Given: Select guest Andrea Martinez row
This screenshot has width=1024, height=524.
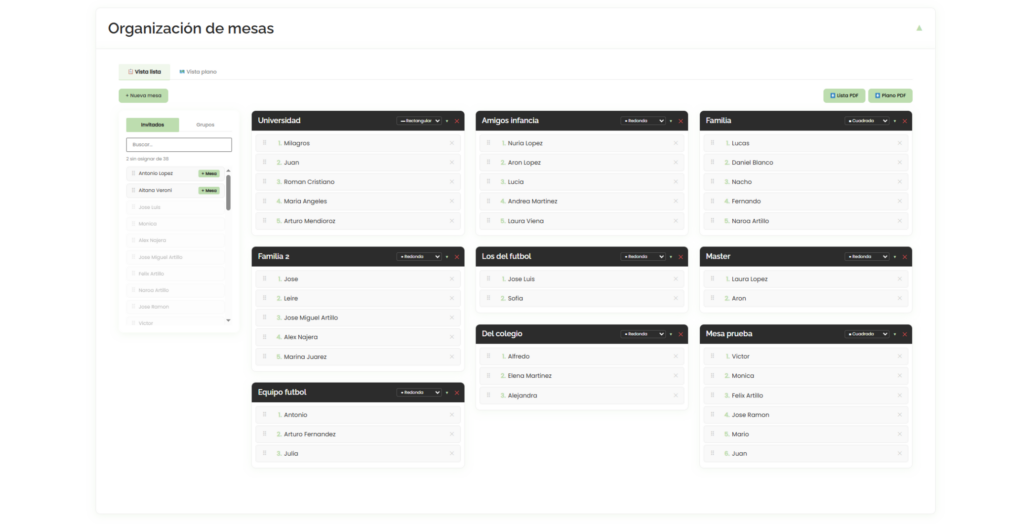Looking at the screenshot, I should point(582,201).
